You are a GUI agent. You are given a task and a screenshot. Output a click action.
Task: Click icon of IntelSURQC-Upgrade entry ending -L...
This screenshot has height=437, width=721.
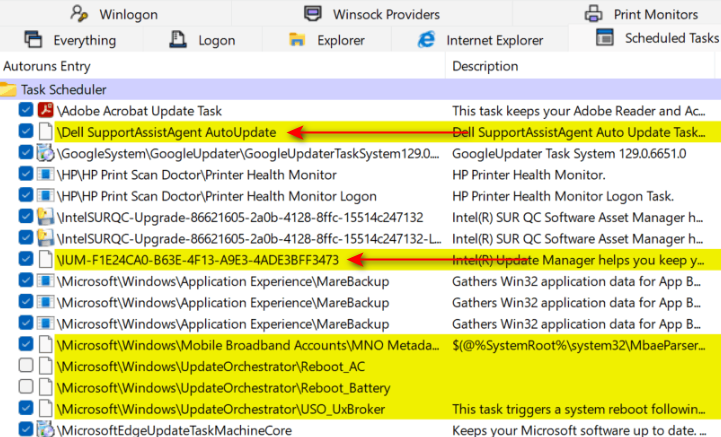pos(46,238)
